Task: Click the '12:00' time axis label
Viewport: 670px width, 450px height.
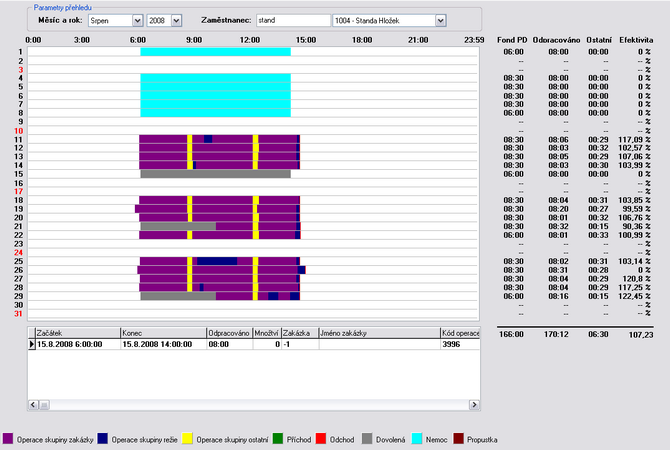Action: pyautogui.click(x=250, y=40)
